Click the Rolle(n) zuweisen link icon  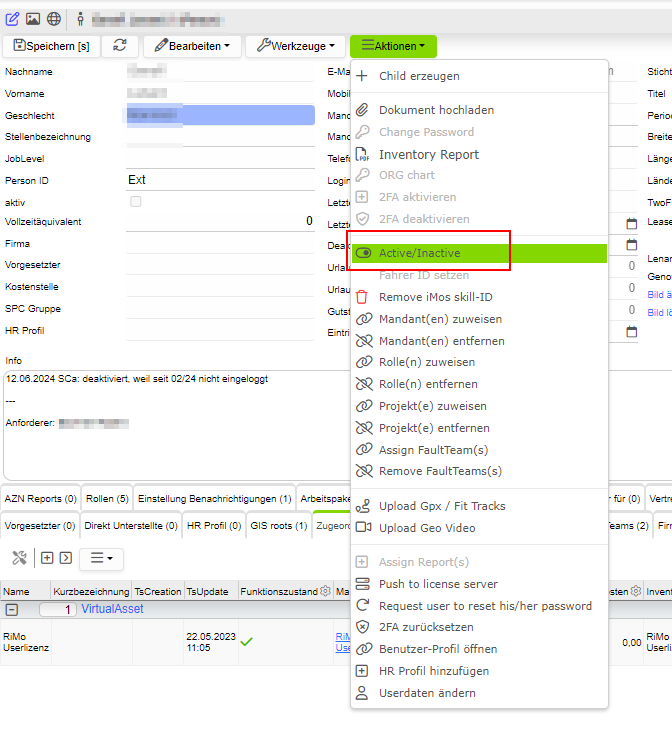364,362
